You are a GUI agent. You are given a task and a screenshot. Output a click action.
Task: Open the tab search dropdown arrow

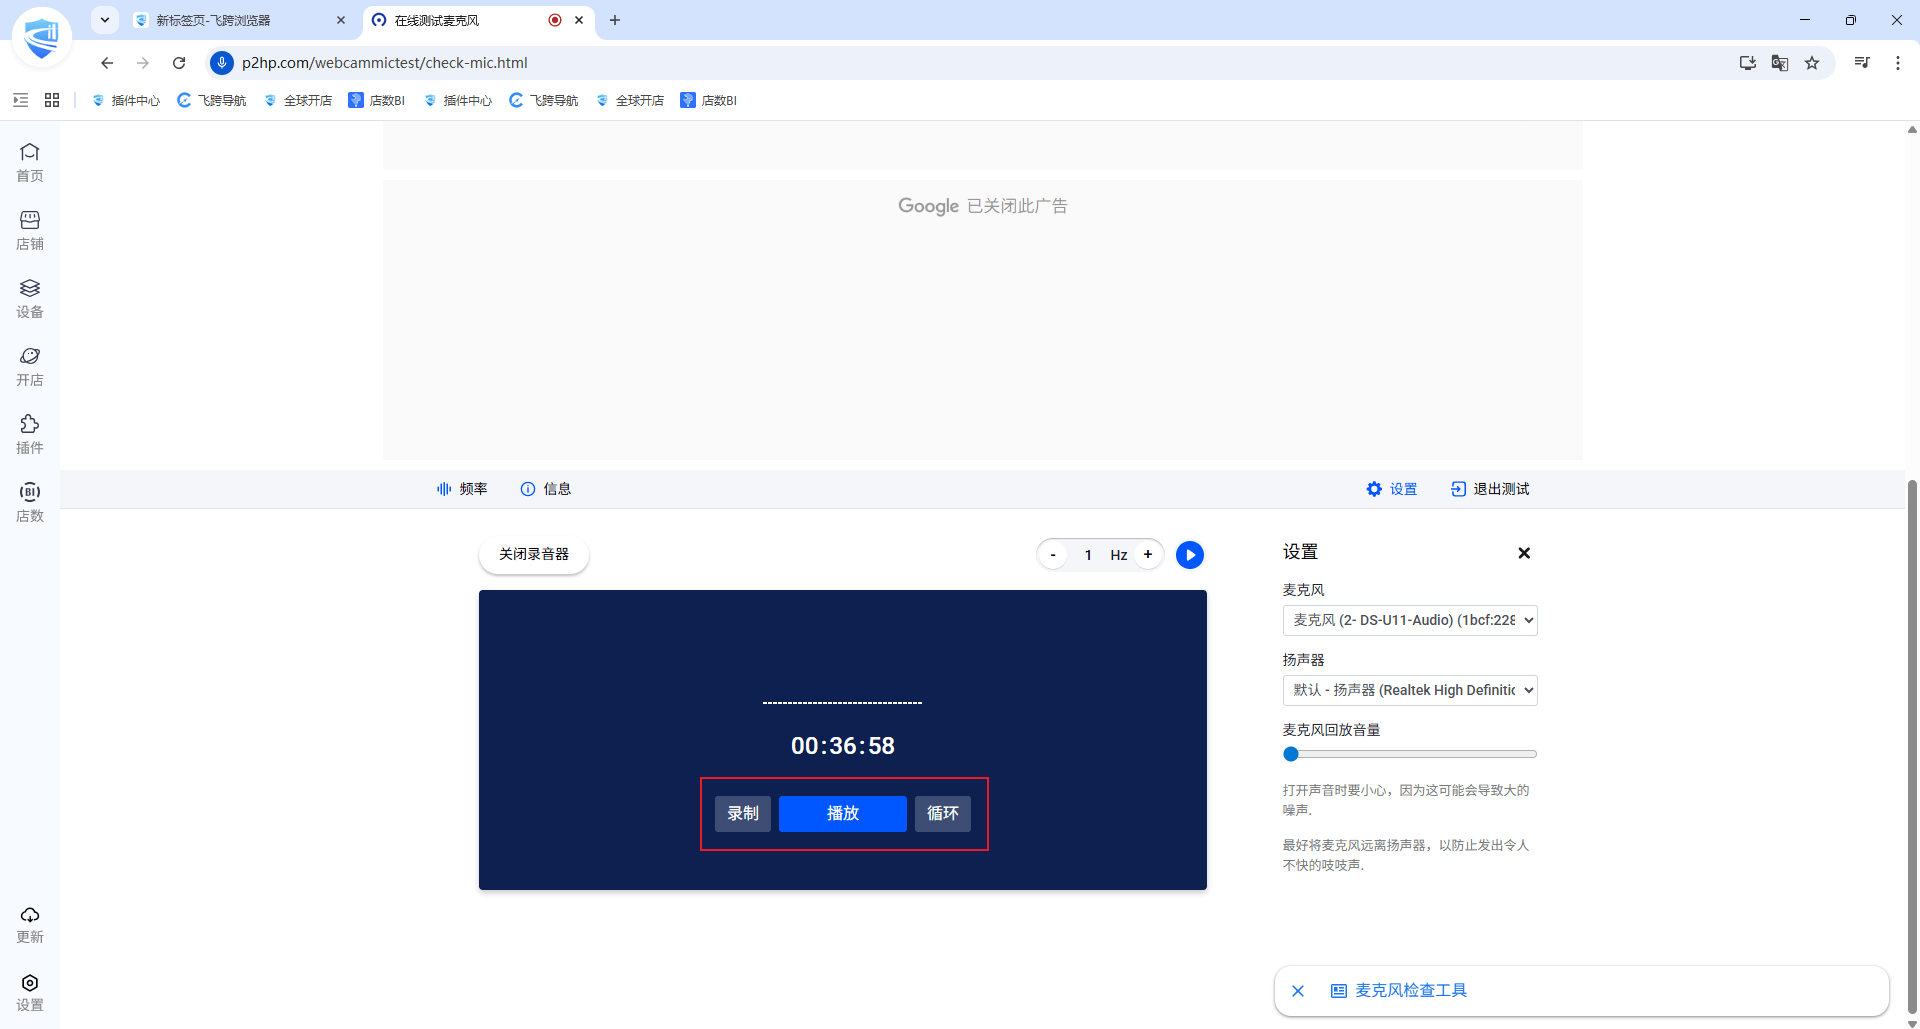point(105,20)
